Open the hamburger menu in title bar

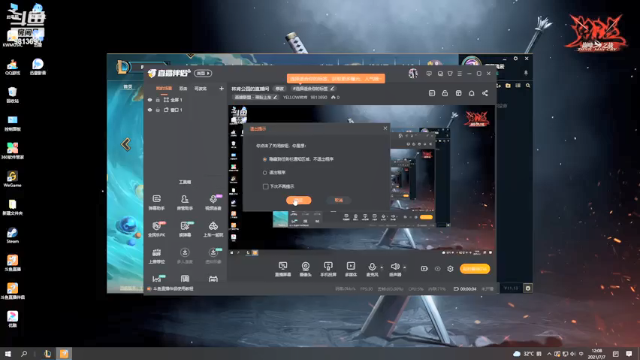(x=460, y=73)
